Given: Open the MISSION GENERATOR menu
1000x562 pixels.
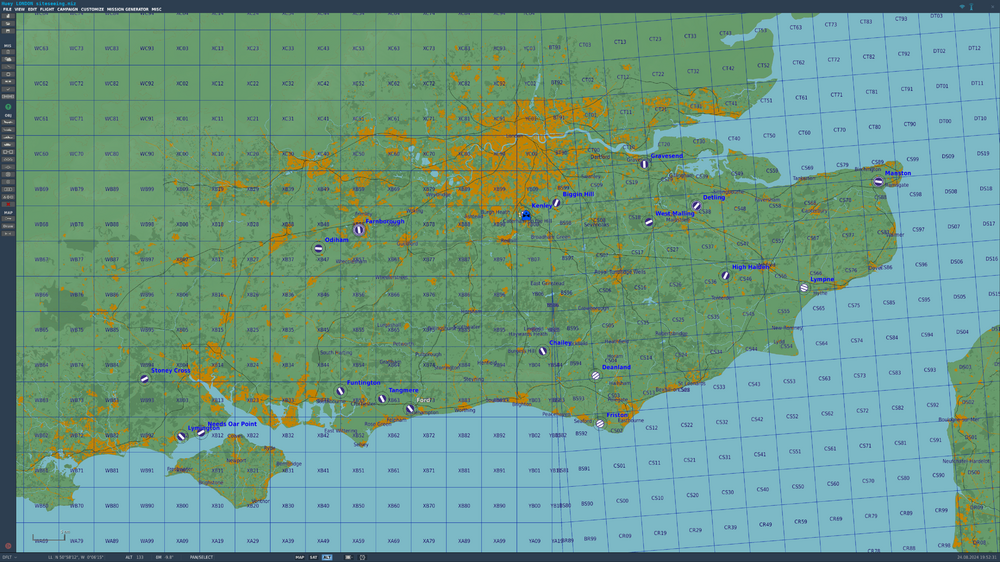Looking at the screenshot, I should pos(128,10).
